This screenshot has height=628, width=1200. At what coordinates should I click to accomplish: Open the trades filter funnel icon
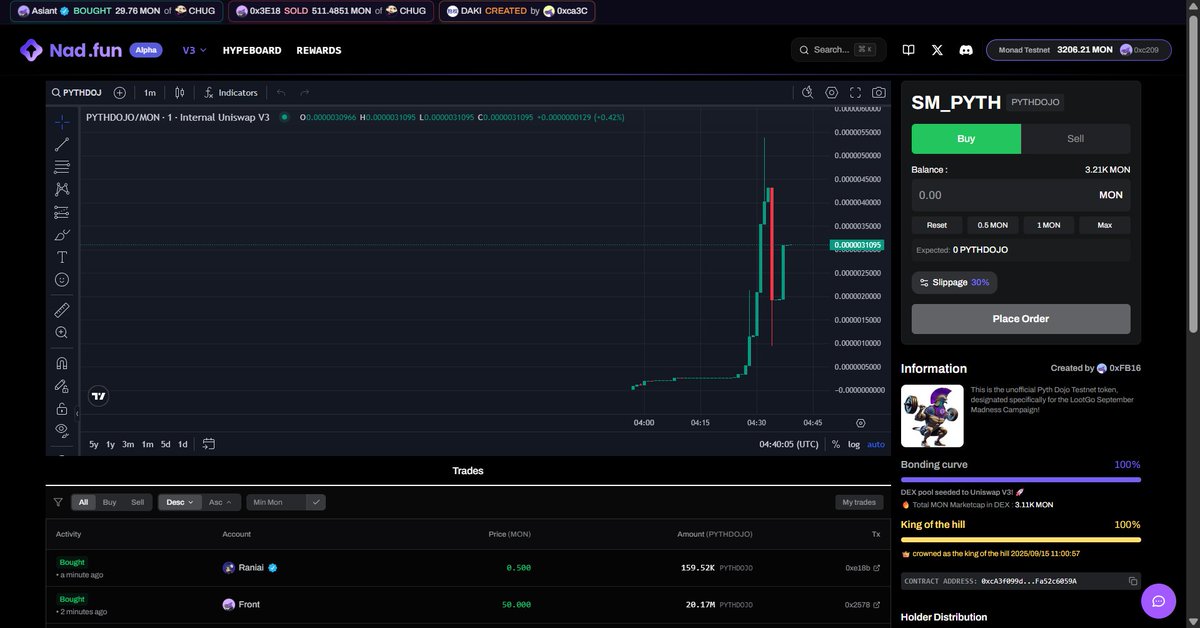click(58, 502)
